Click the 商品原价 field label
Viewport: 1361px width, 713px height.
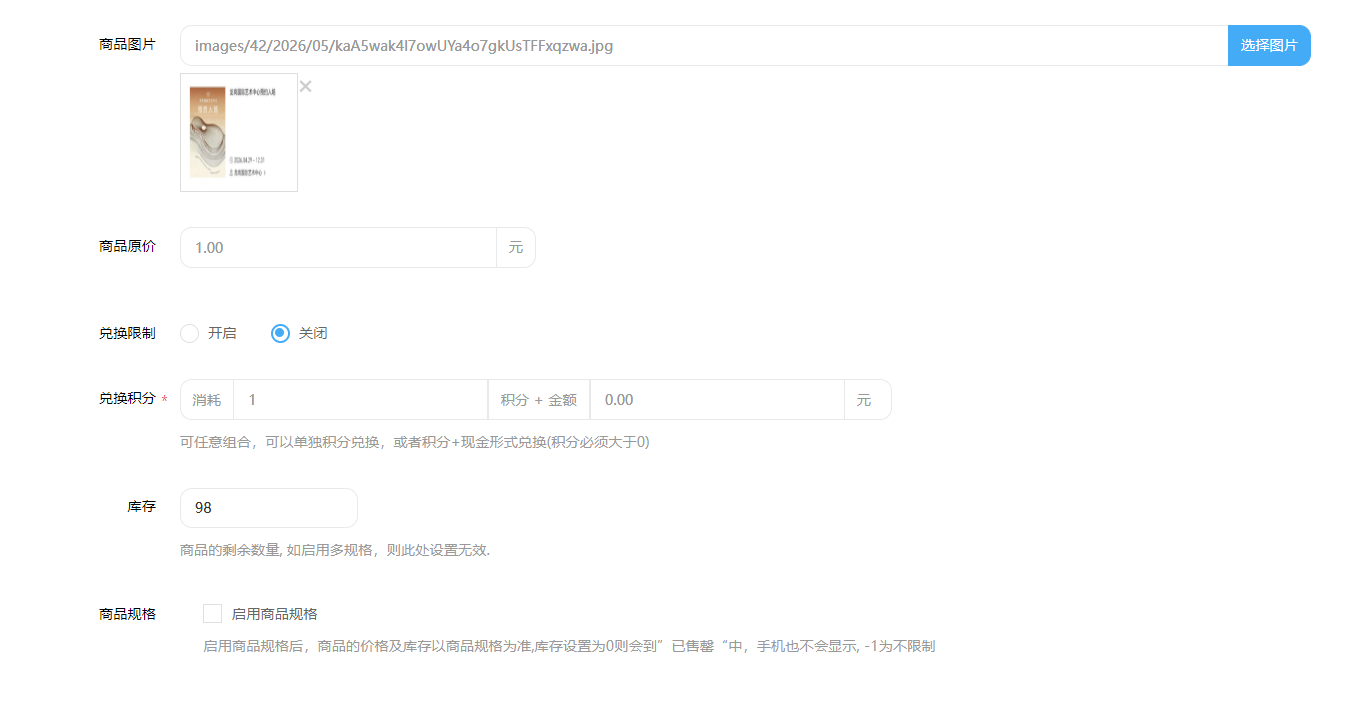coord(127,247)
